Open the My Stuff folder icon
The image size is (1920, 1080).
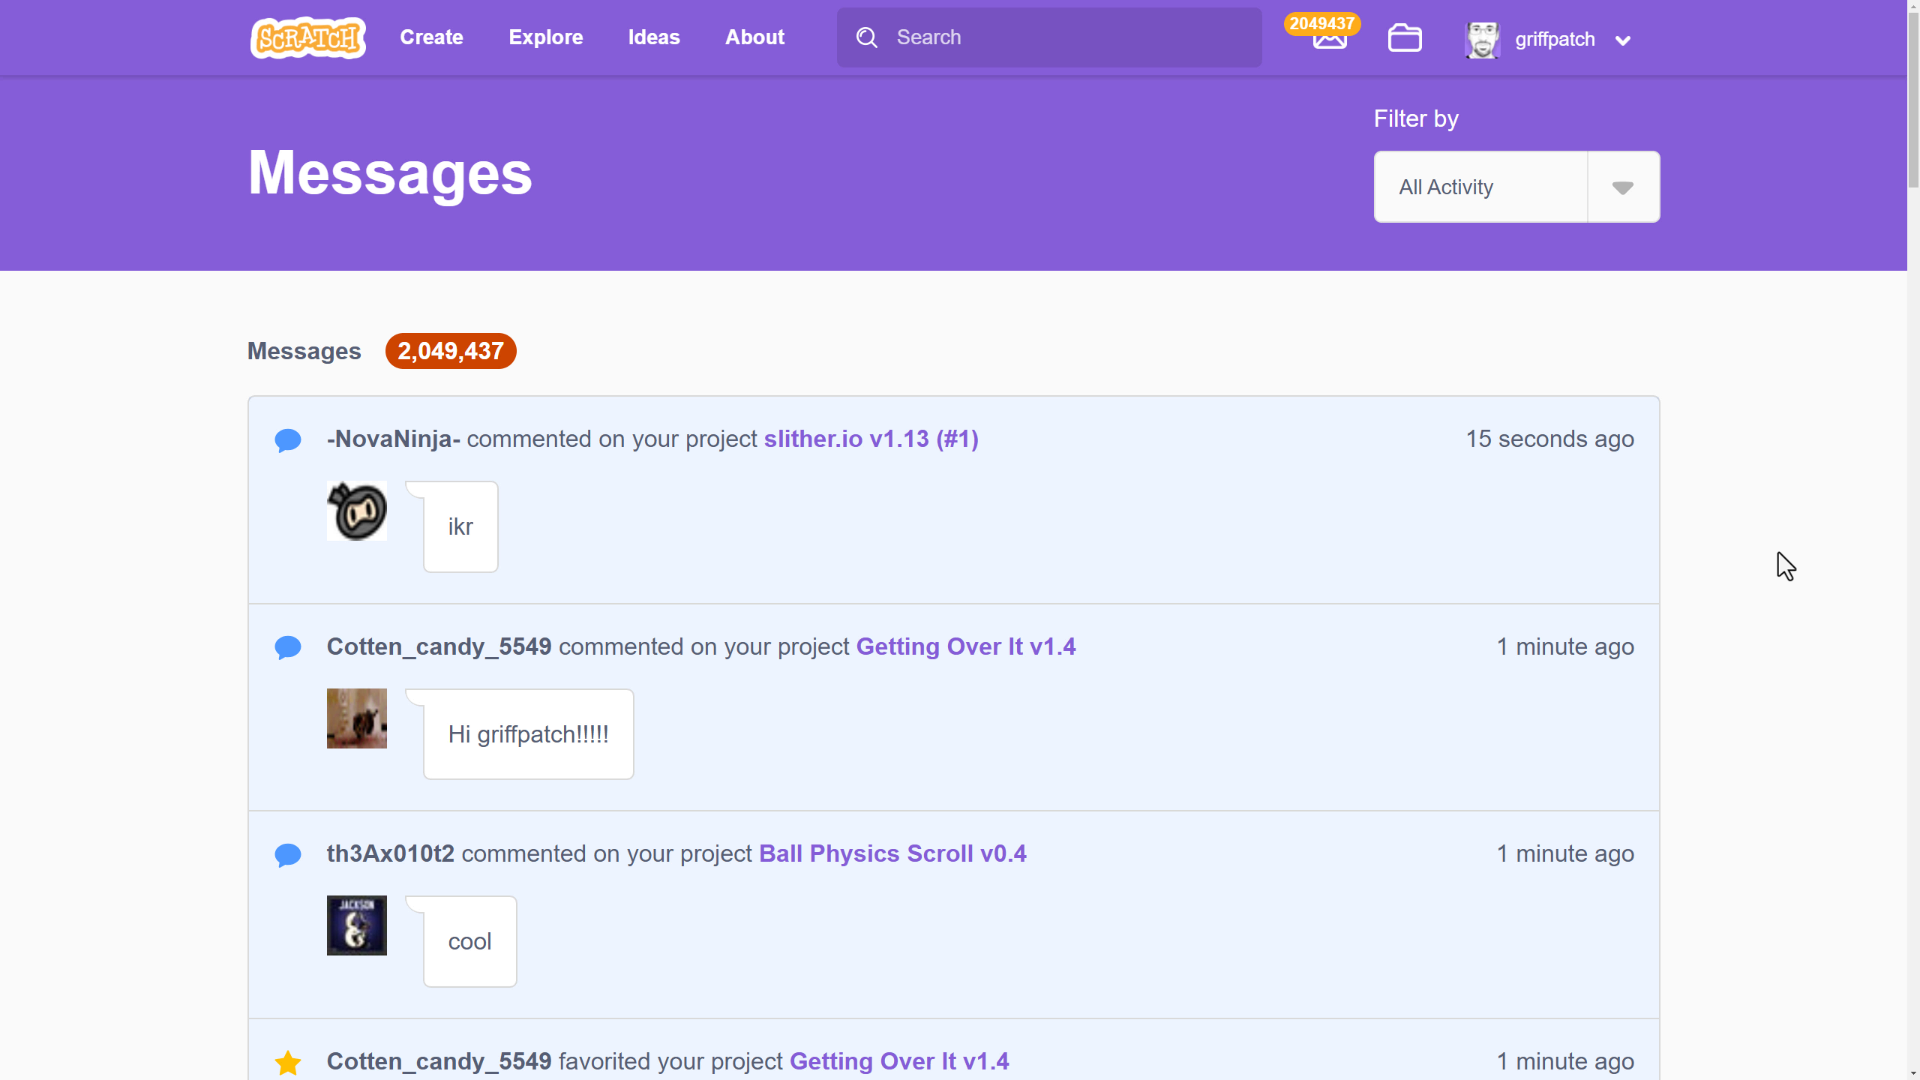click(x=1405, y=38)
